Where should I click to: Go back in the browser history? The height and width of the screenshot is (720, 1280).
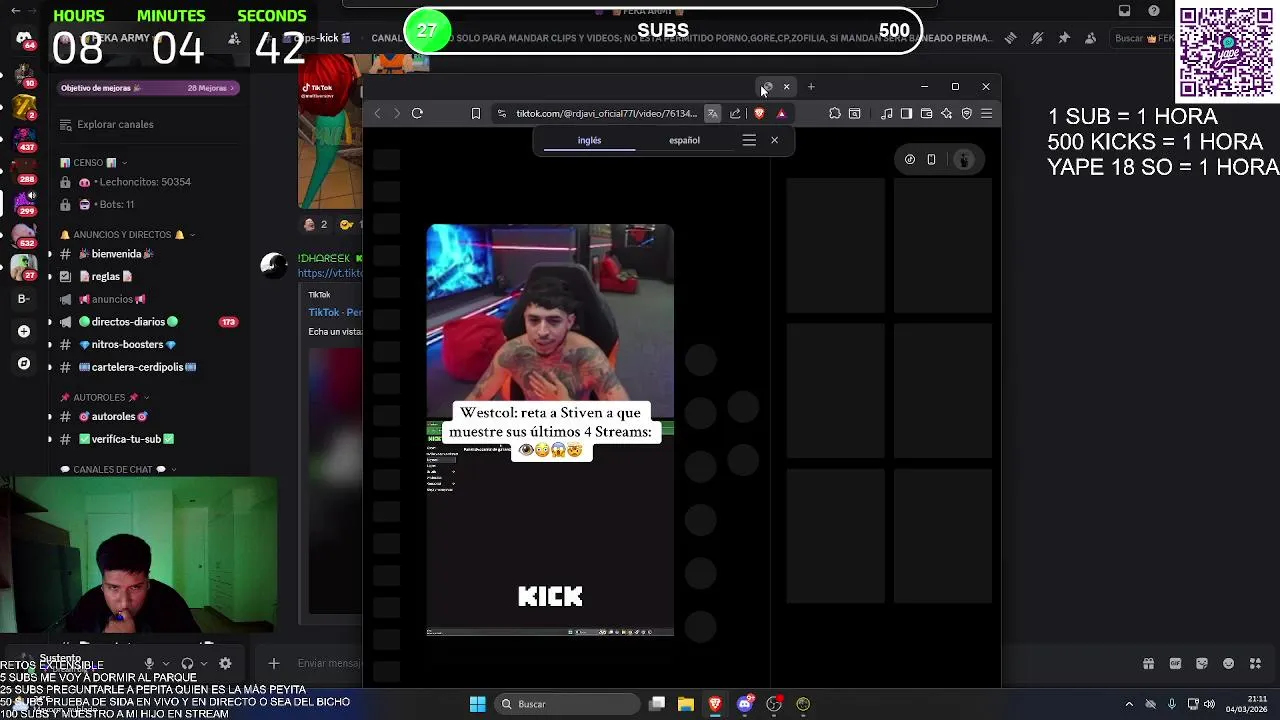377,113
